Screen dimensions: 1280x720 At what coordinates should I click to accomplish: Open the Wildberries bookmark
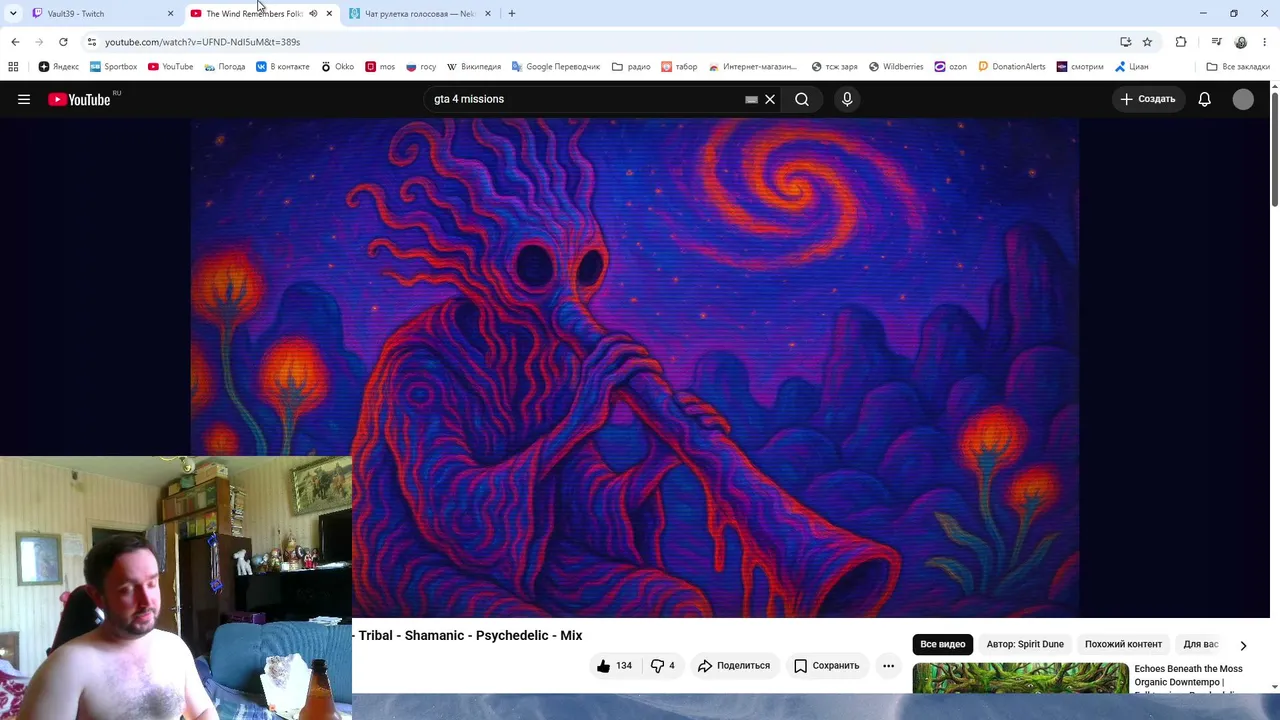[x=896, y=67]
